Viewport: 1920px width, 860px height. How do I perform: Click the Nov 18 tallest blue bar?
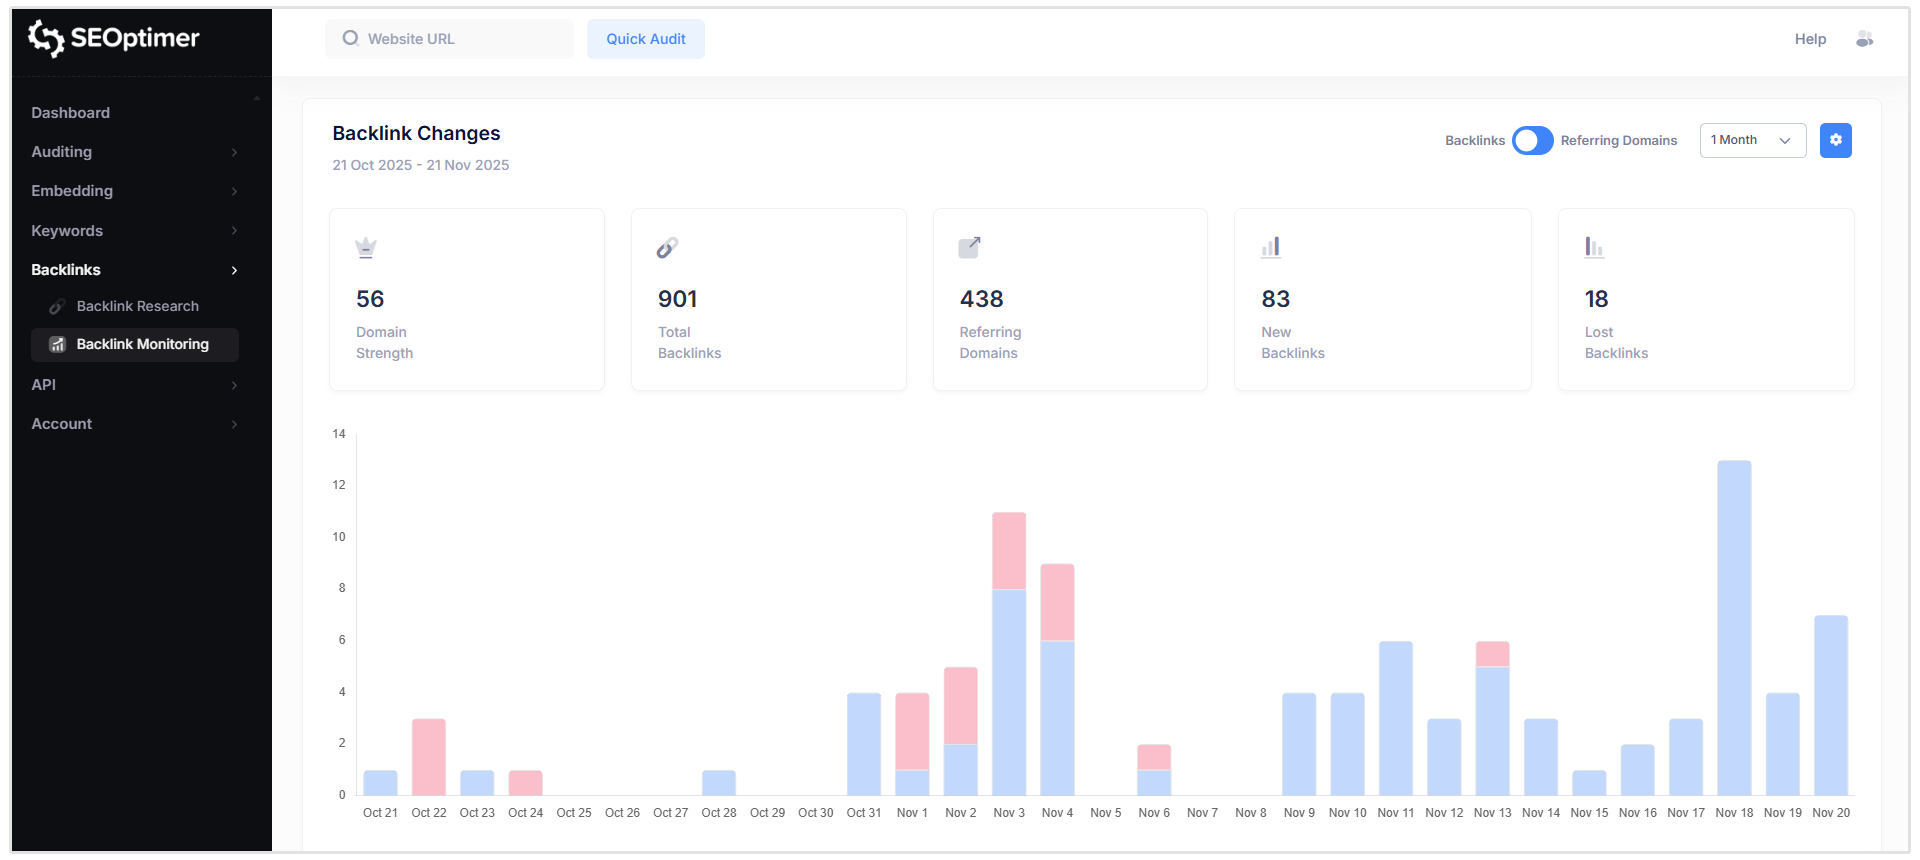point(1734,628)
